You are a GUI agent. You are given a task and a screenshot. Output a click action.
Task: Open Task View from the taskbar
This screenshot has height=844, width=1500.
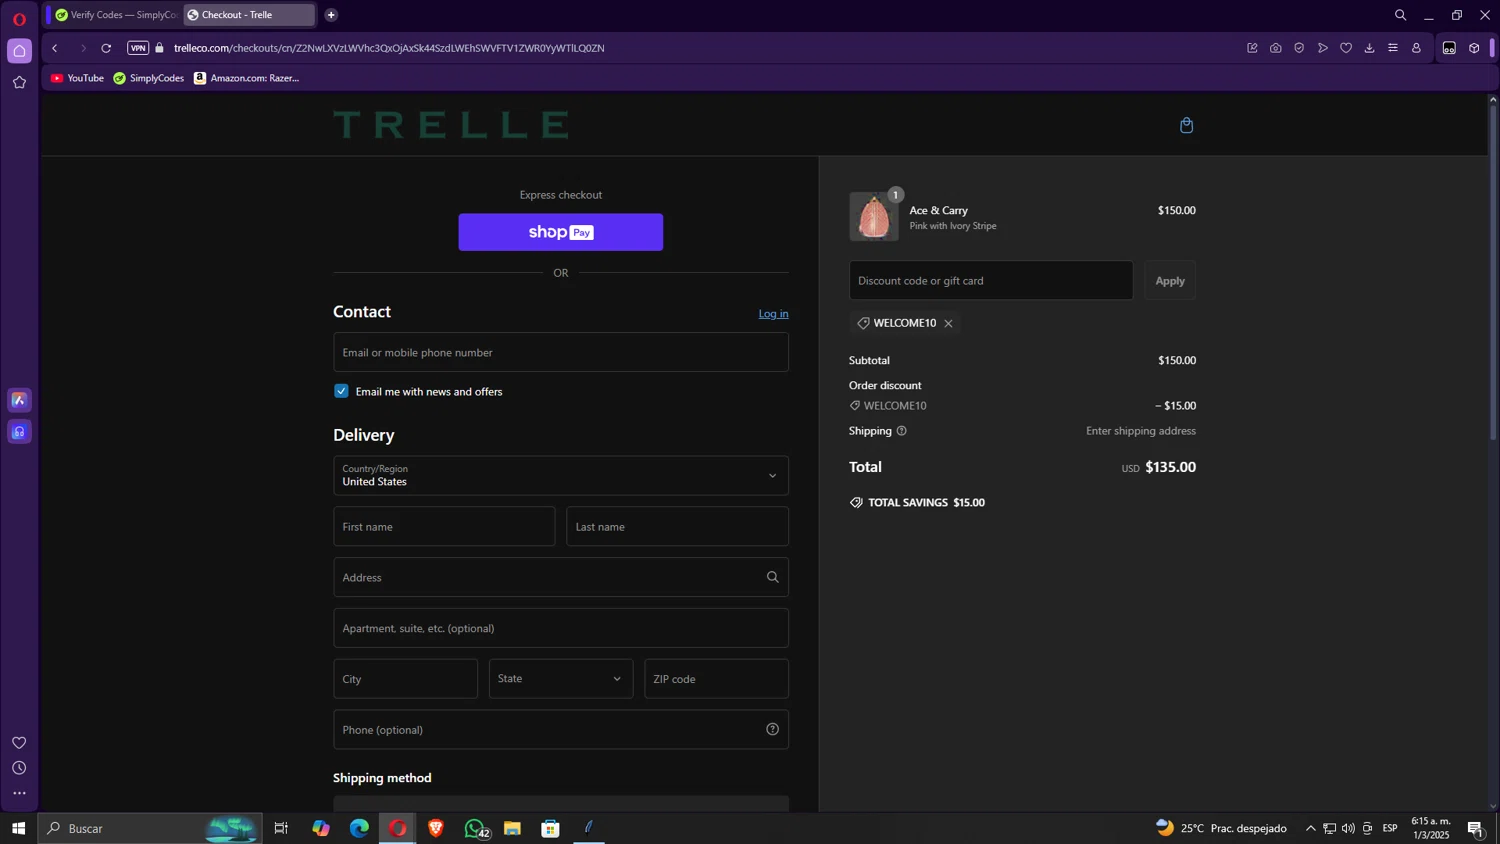pyautogui.click(x=281, y=828)
